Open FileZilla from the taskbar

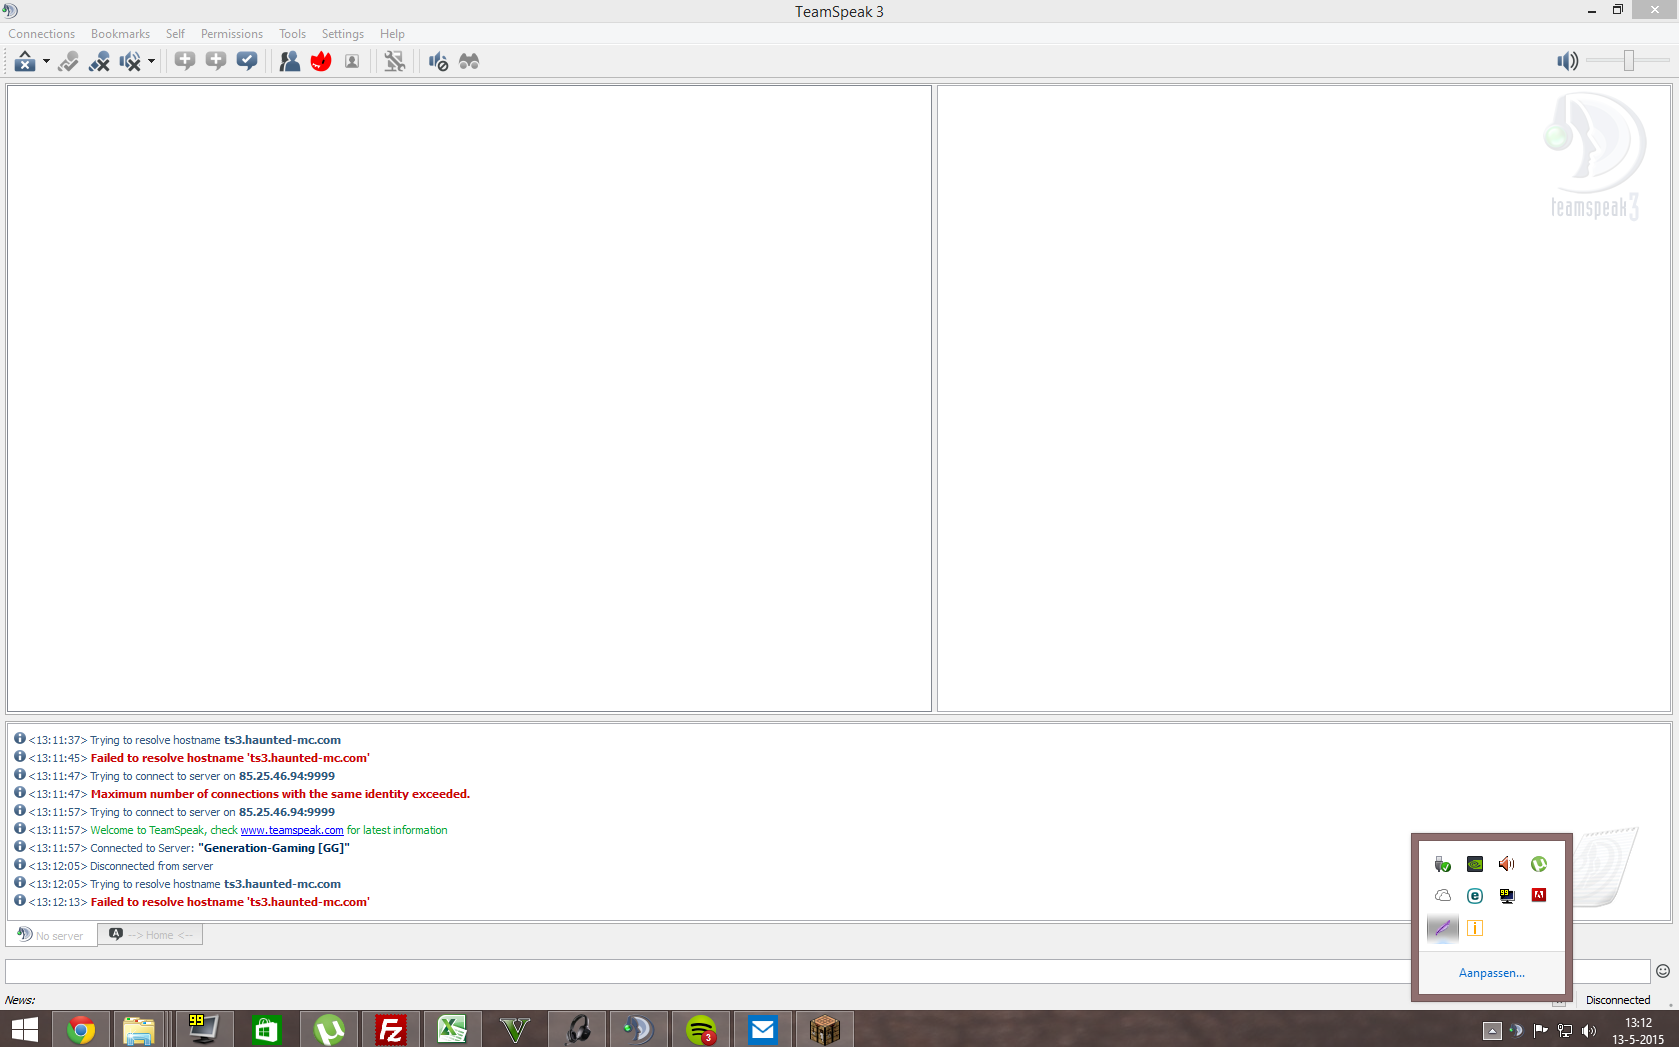pos(391,1030)
